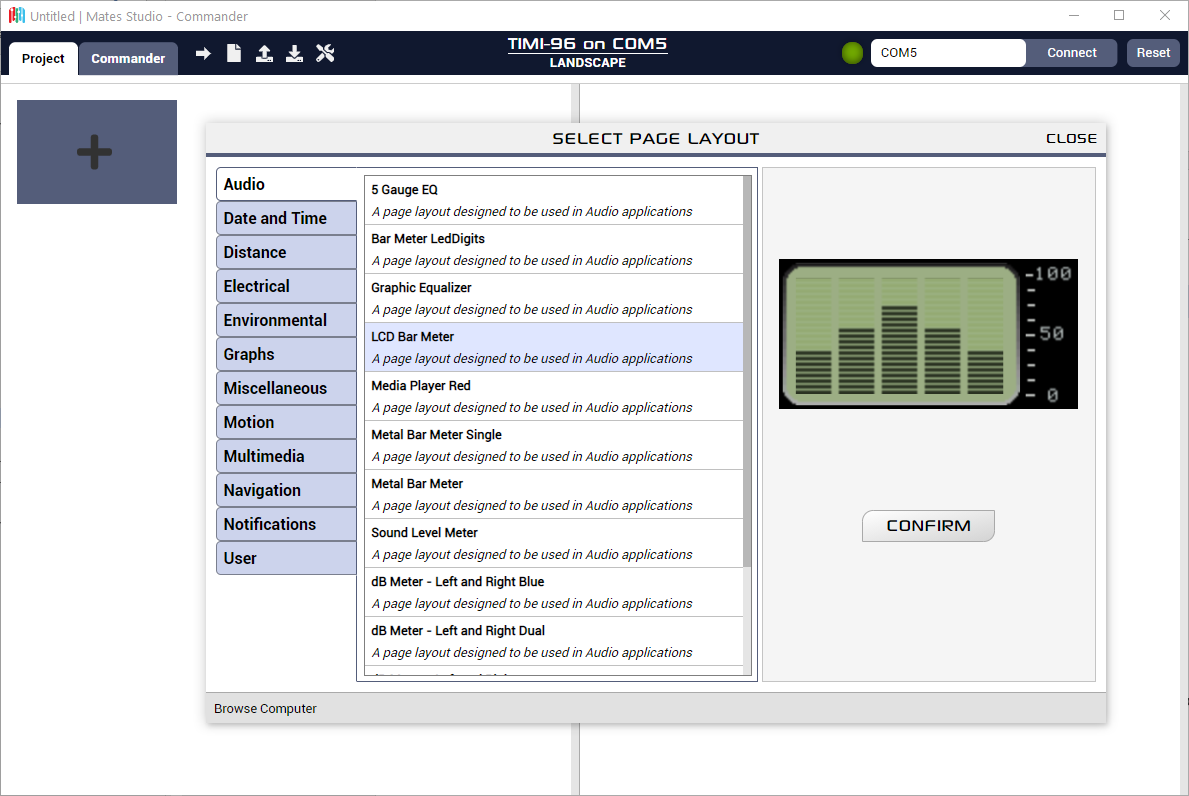Click the LANDSCAPE orientation label
1189x796 pixels.
click(x=588, y=63)
